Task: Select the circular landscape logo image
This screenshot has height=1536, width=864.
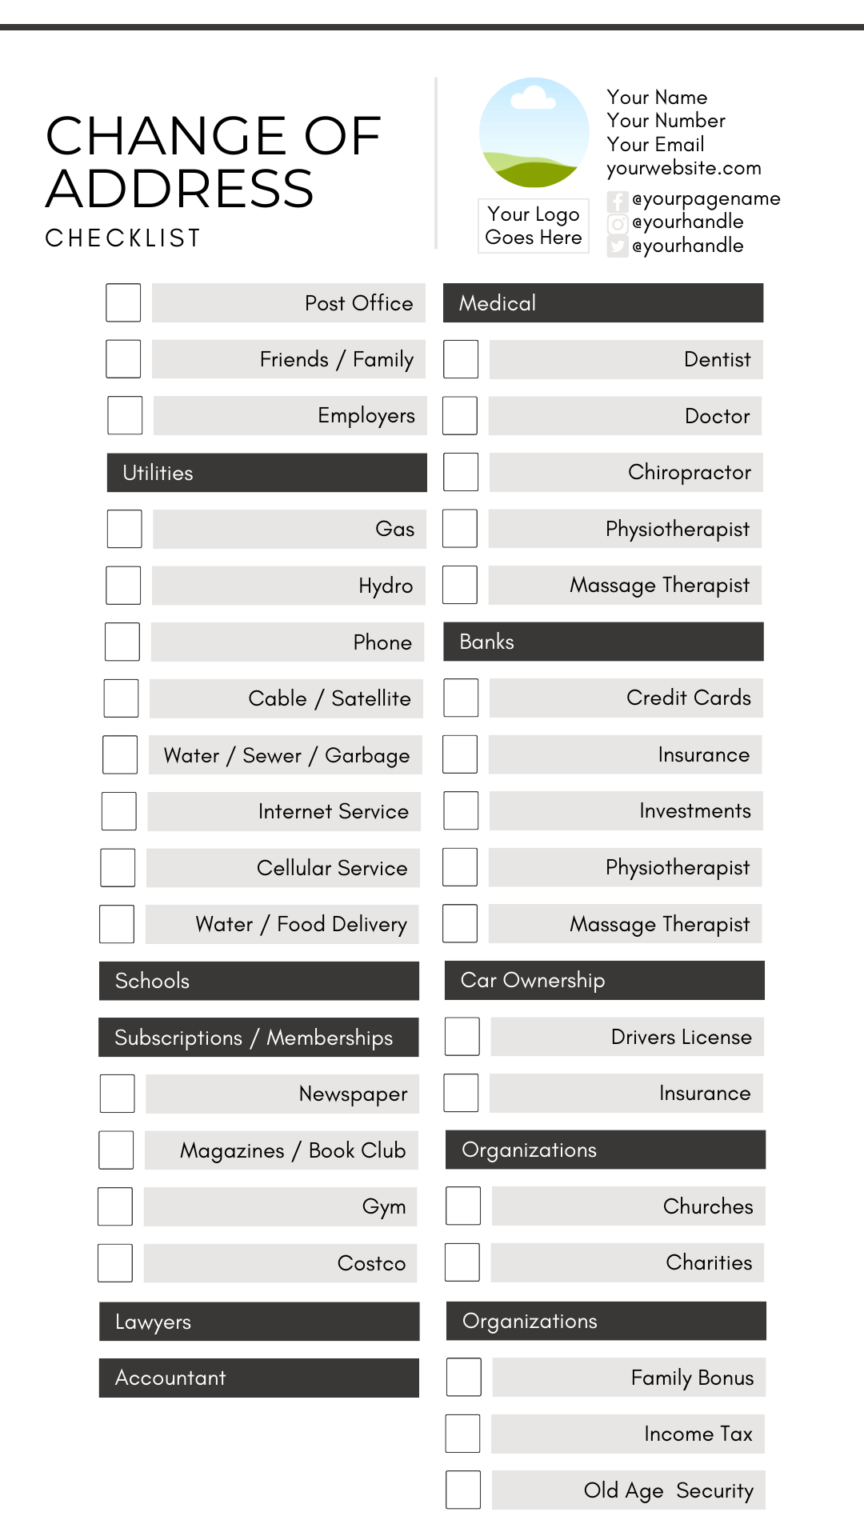Action: click(534, 133)
